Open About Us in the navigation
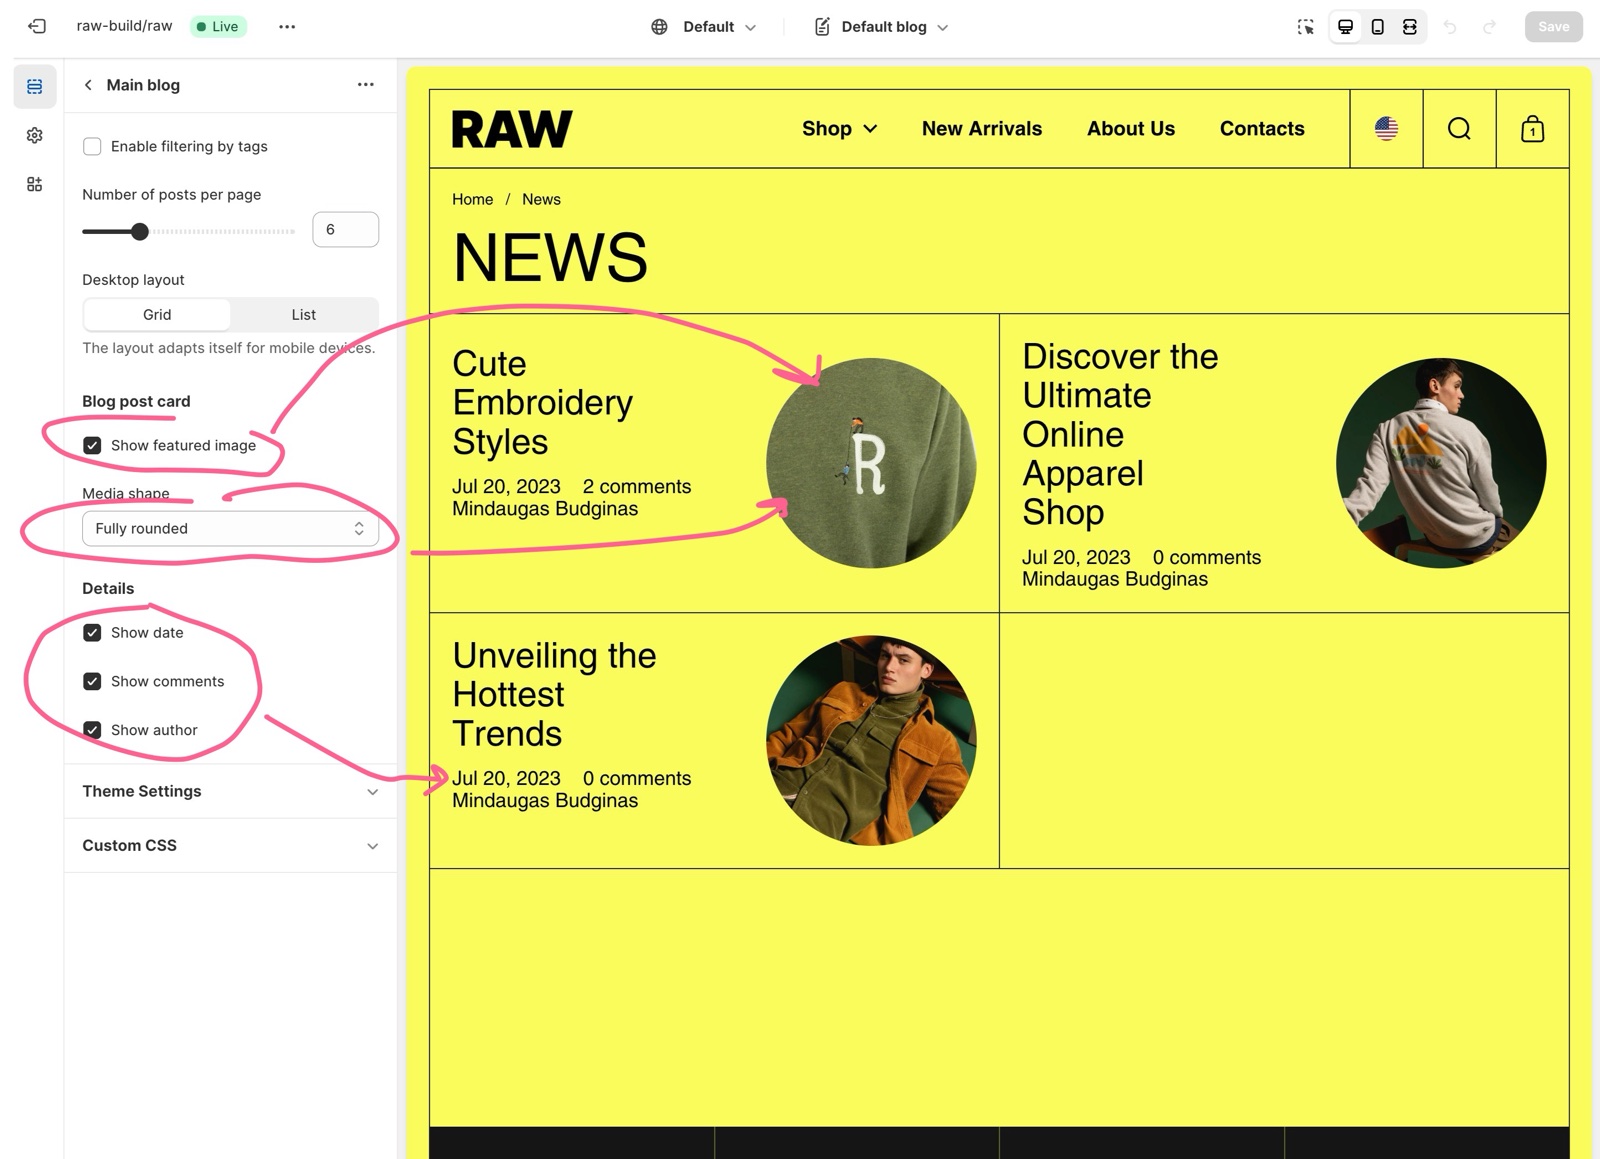 tap(1130, 129)
